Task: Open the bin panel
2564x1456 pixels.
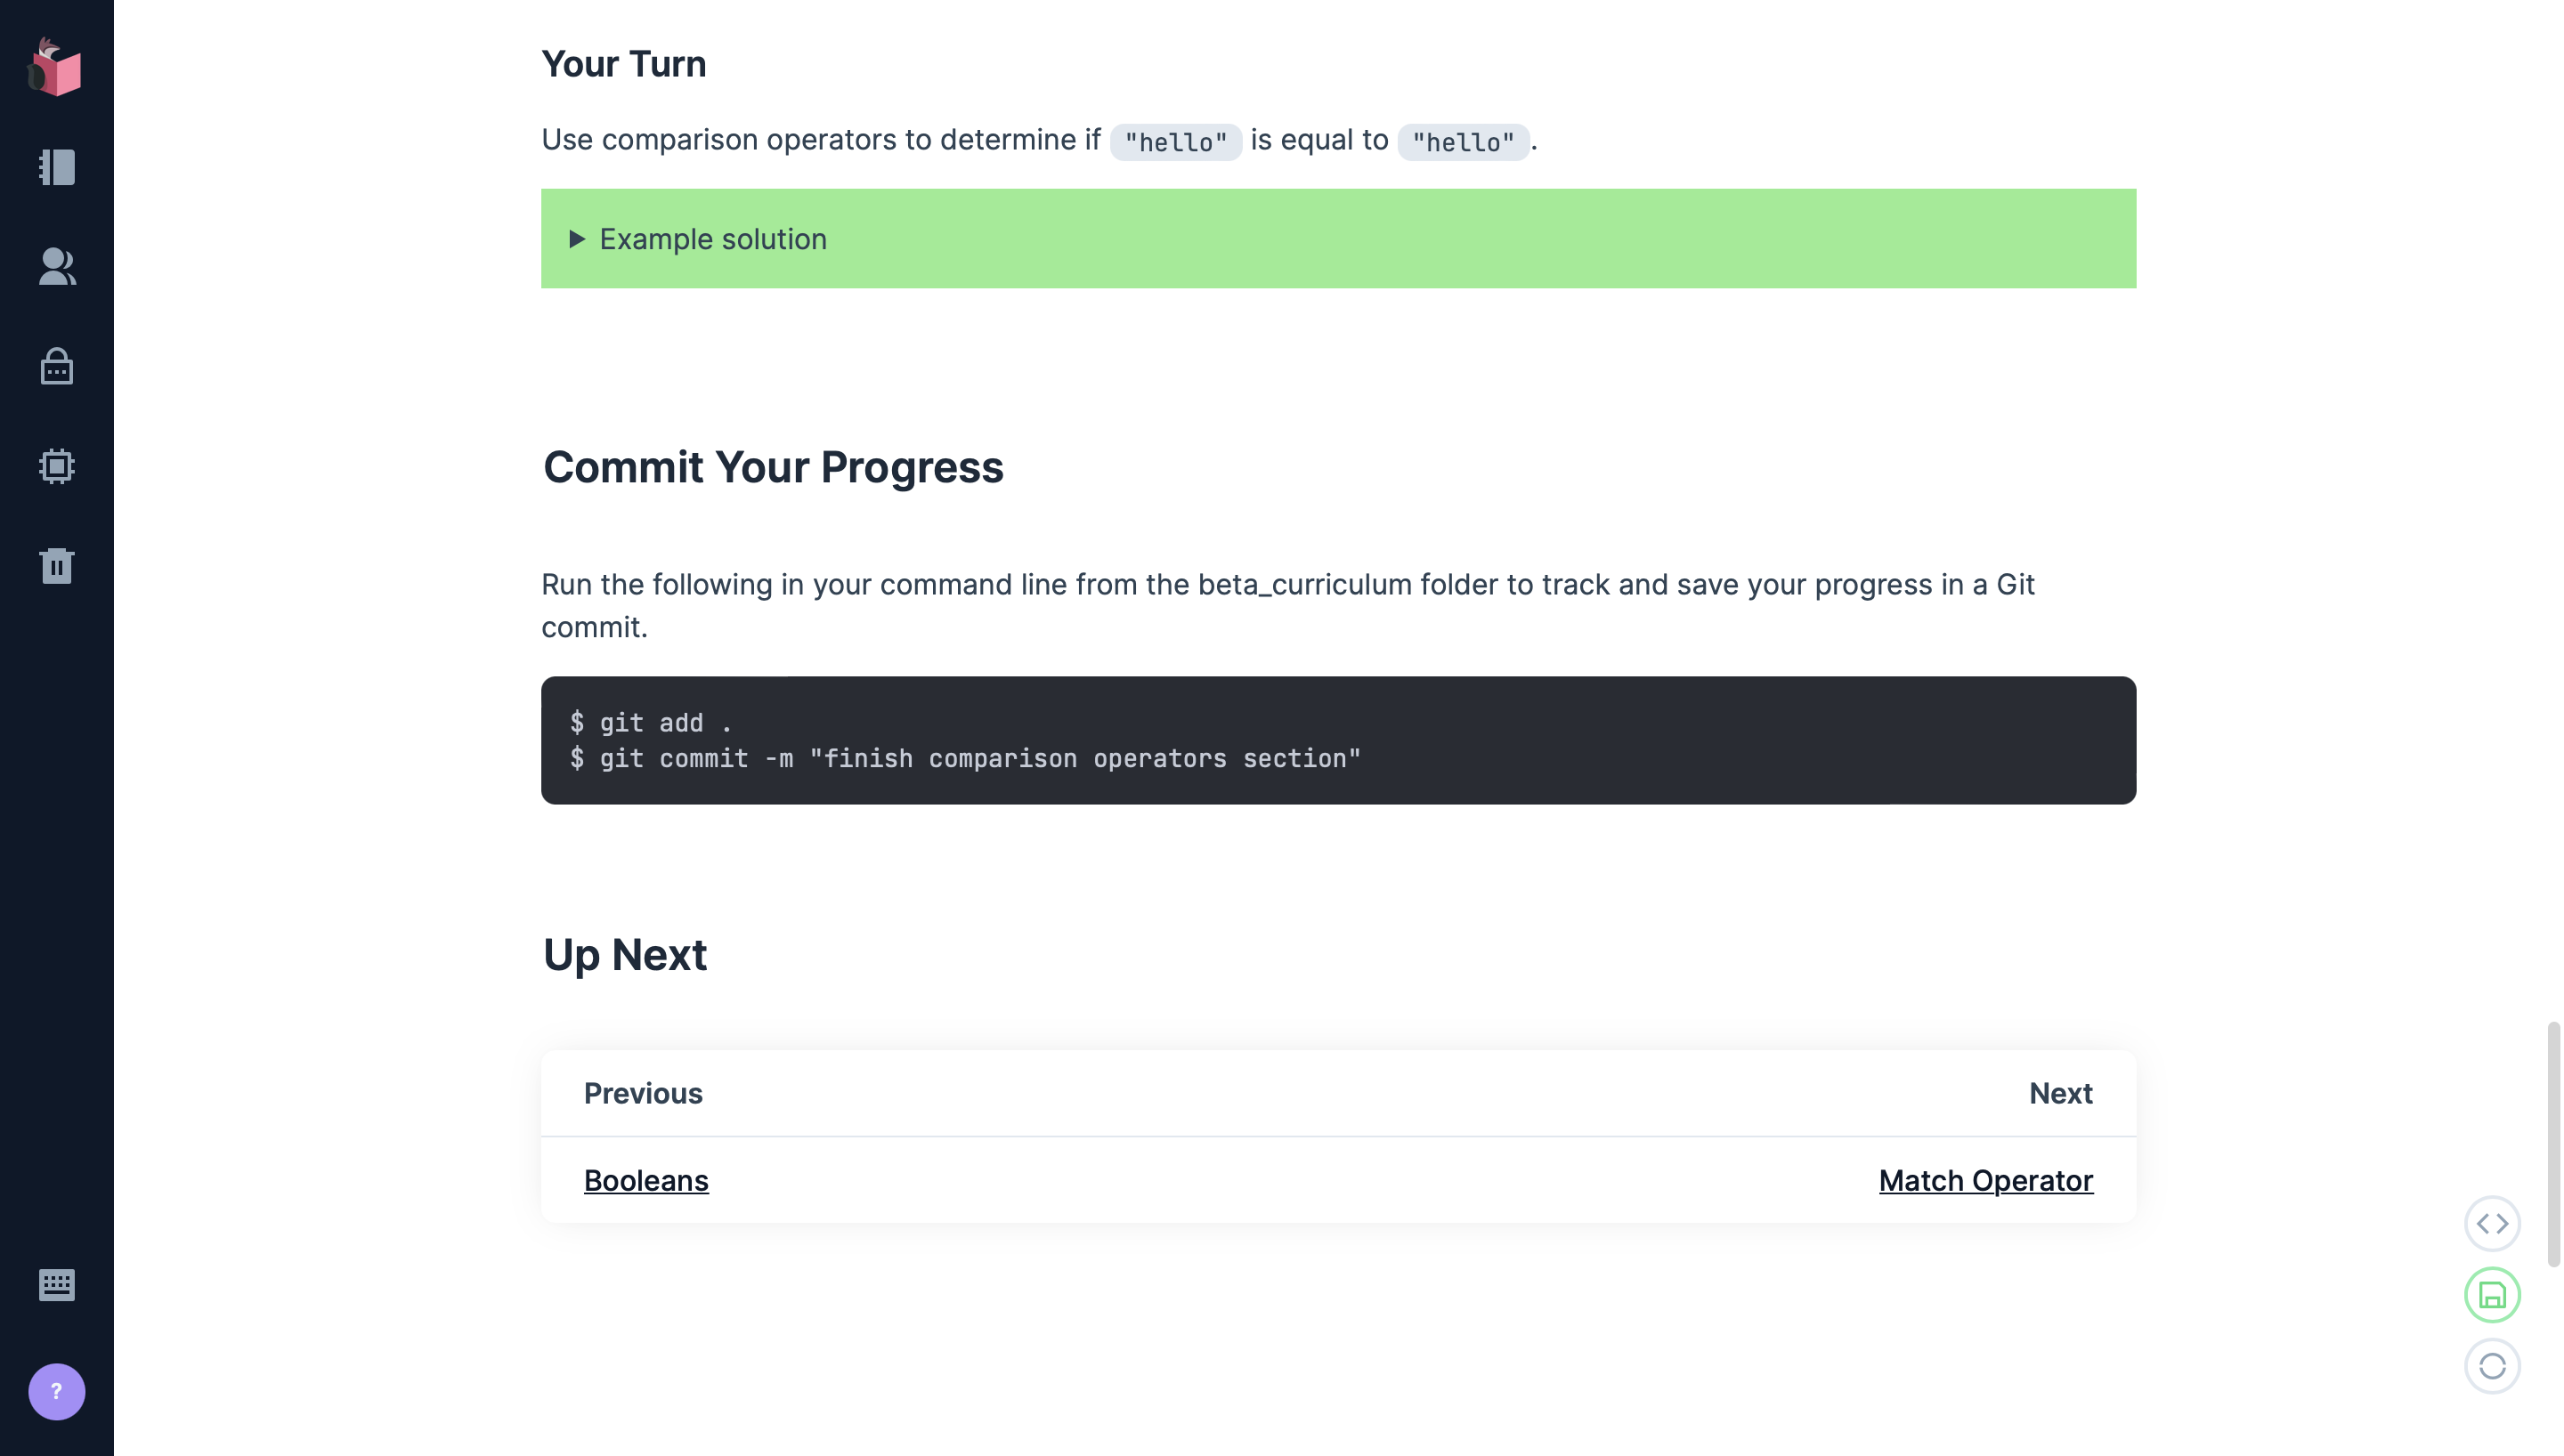Action: [56, 565]
